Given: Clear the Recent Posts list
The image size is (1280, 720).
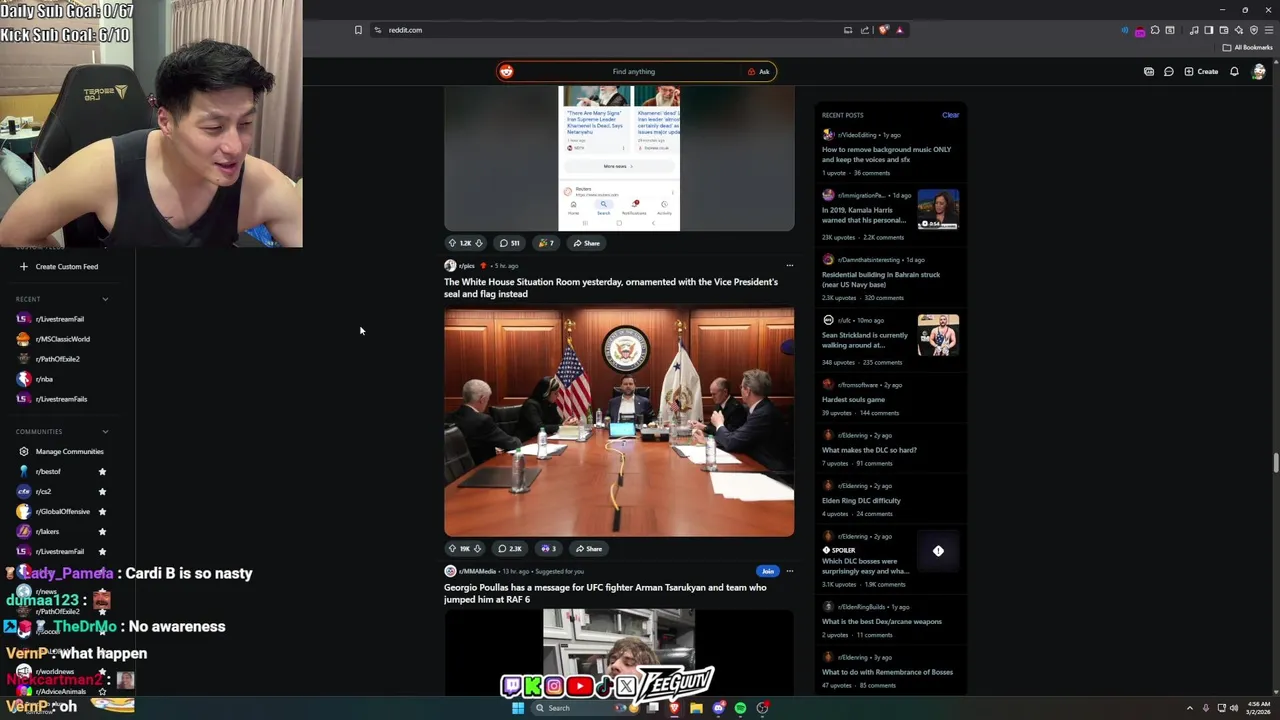Looking at the screenshot, I should [x=950, y=115].
